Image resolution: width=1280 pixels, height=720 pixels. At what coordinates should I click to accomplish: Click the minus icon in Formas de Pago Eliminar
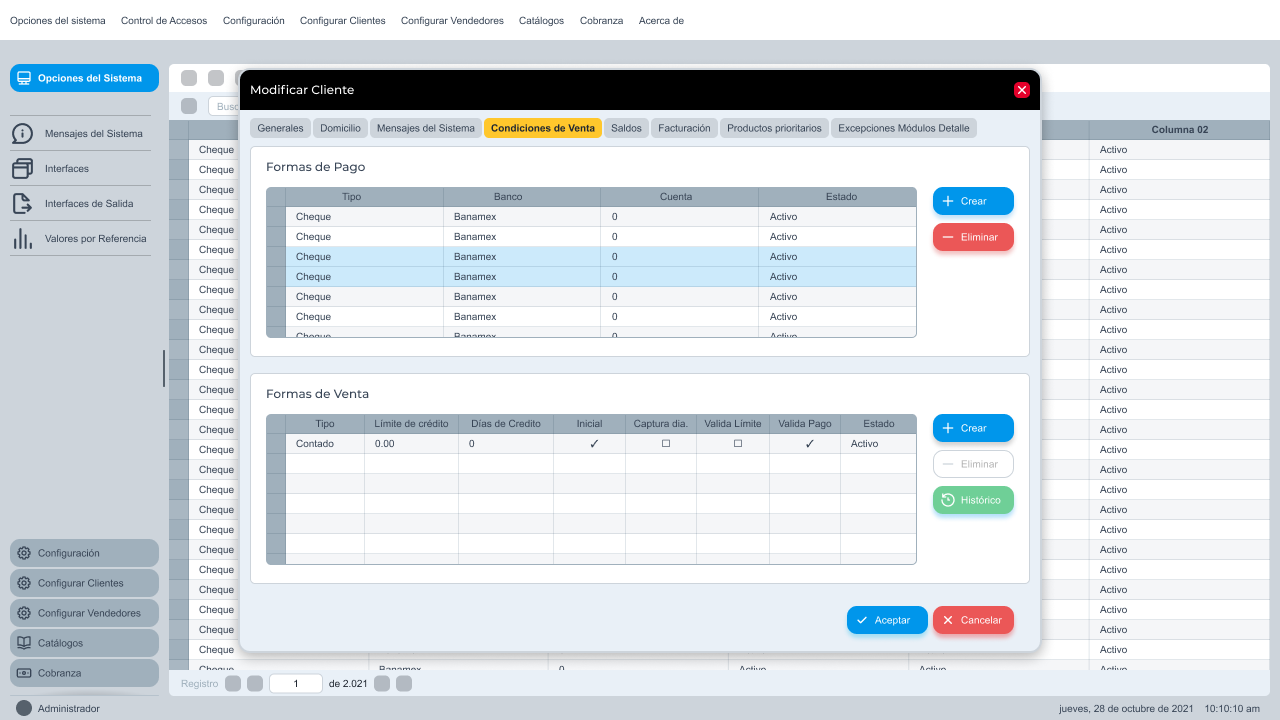tap(948, 237)
